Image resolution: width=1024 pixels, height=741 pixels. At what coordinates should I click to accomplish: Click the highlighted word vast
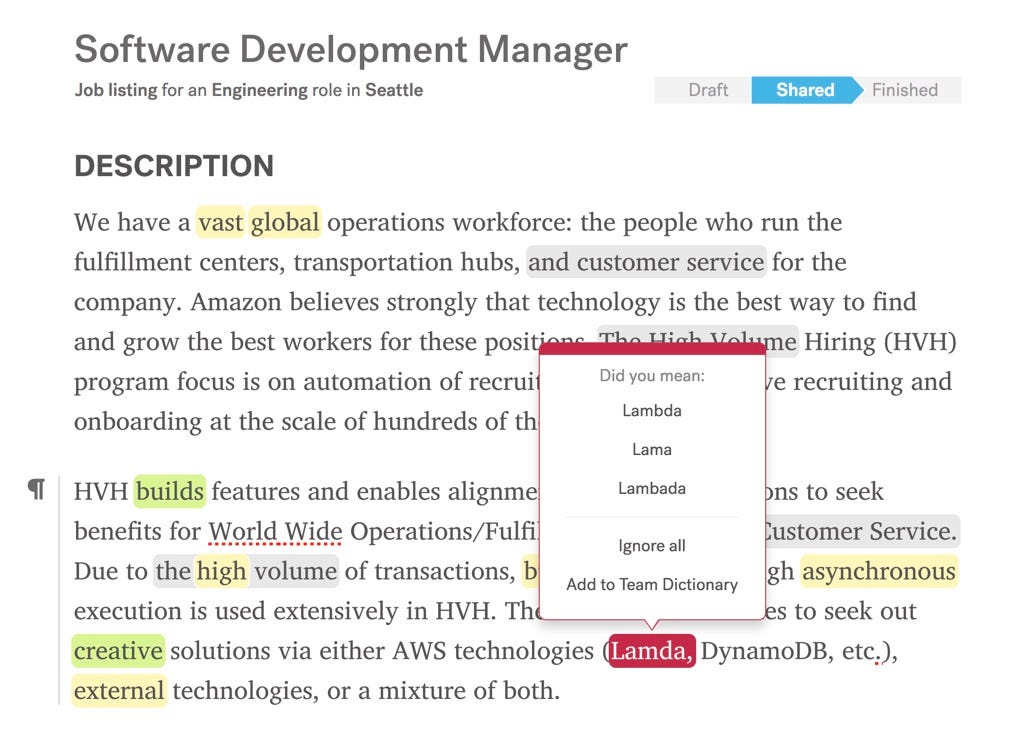[x=221, y=223]
